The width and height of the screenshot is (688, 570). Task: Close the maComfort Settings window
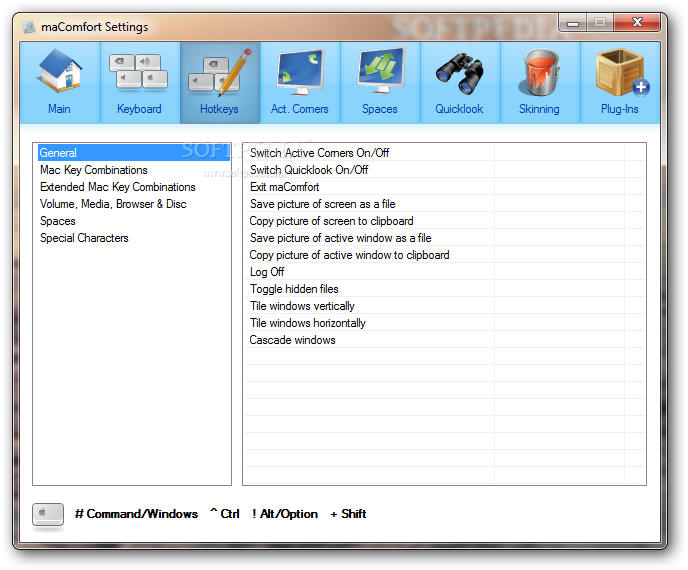(637, 22)
